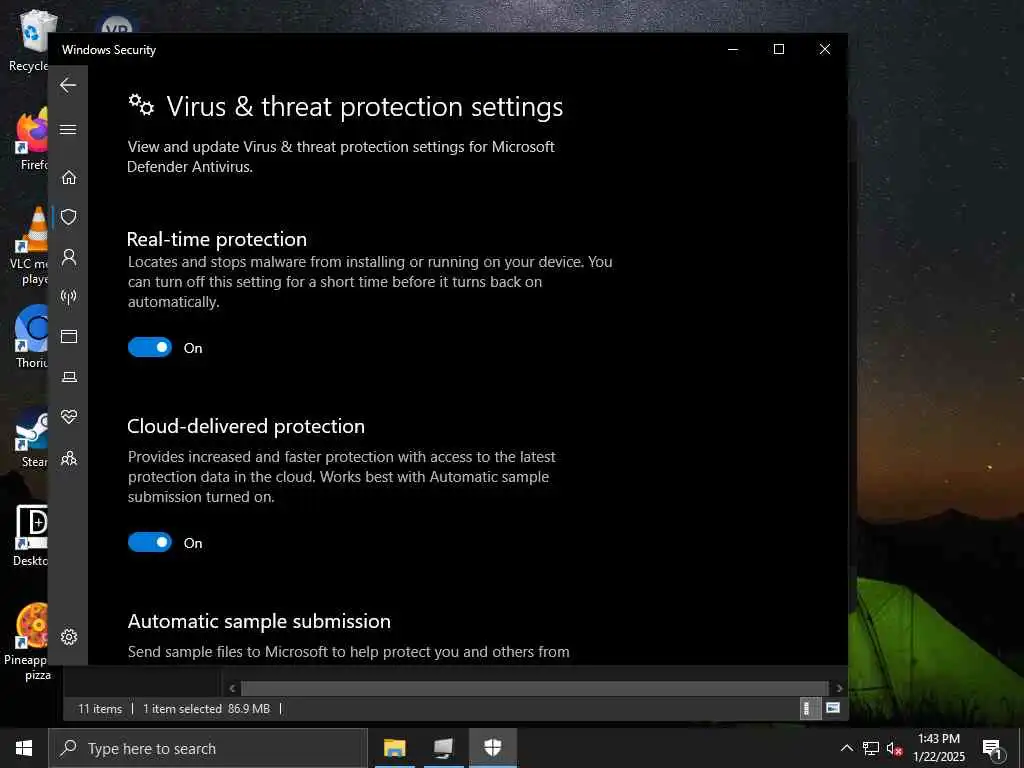Click the horizontal scrollbar in the background window
Viewport: 1024px width, 768px height.
[x=535, y=688]
